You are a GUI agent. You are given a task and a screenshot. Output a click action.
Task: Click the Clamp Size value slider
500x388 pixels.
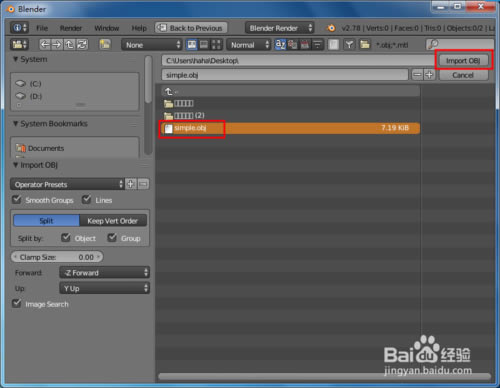pos(57,257)
